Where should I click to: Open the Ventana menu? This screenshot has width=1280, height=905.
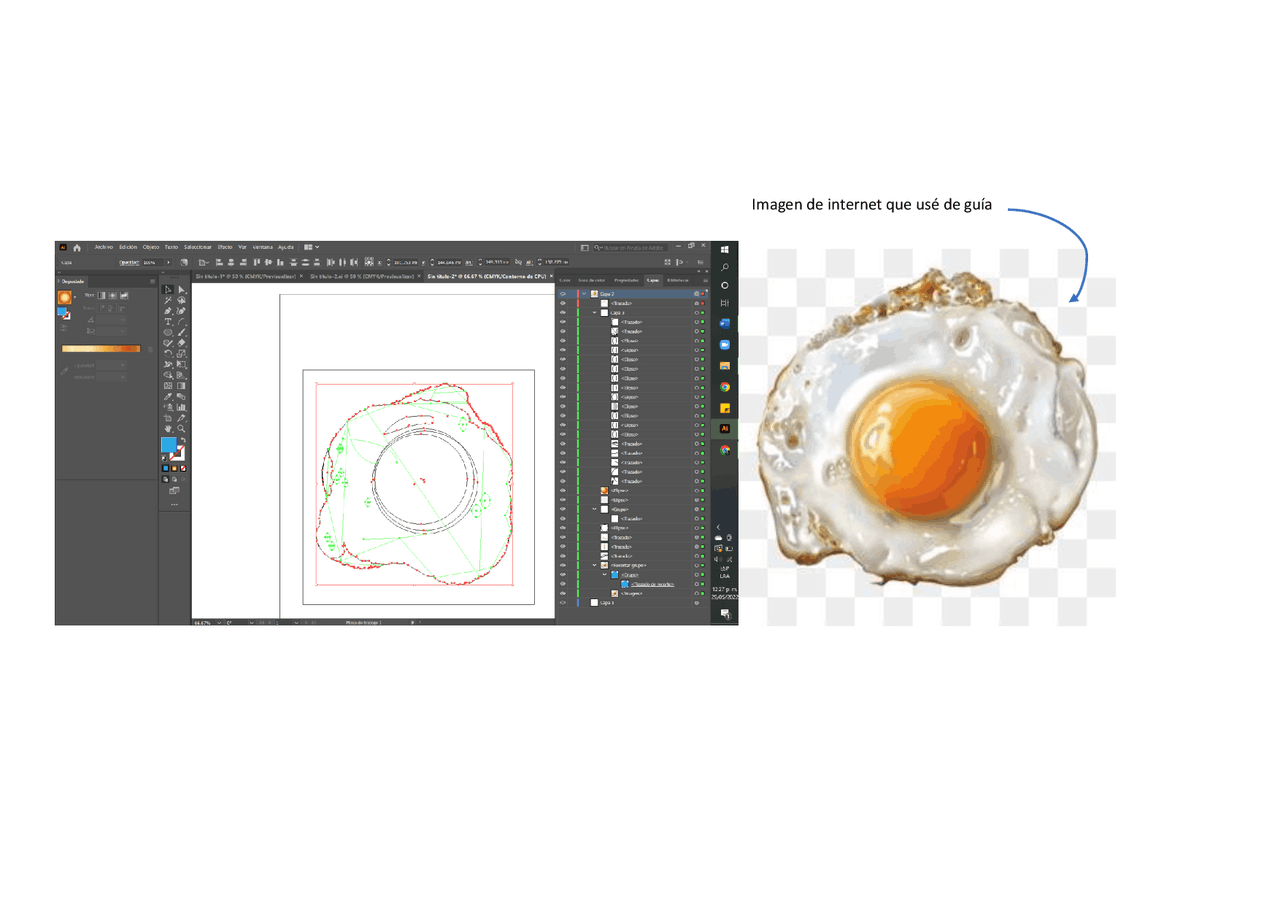[262, 247]
